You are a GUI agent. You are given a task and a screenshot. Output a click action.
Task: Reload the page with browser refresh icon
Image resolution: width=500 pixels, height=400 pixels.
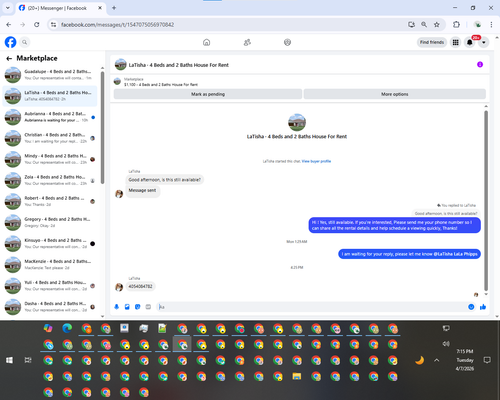[x=37, y=24]
